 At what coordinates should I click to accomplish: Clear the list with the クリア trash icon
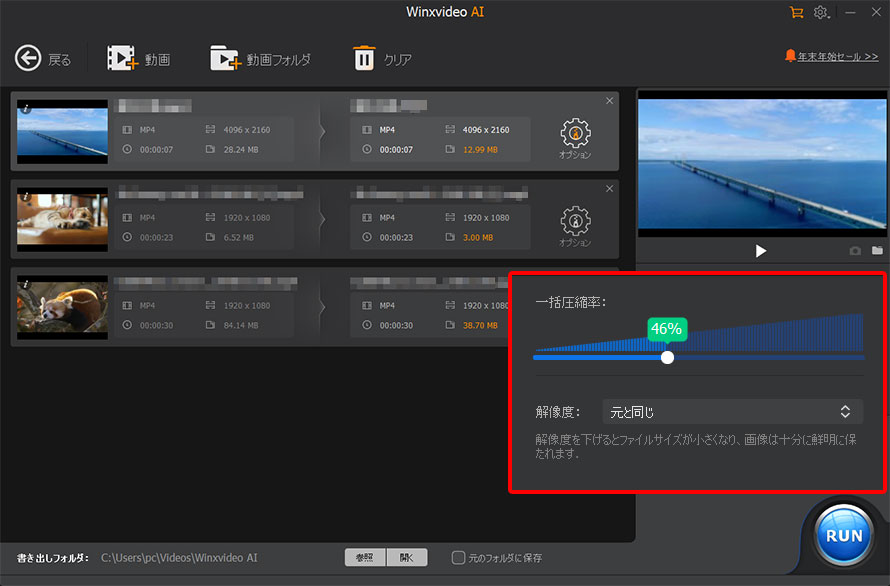click(x=364, y=59)
